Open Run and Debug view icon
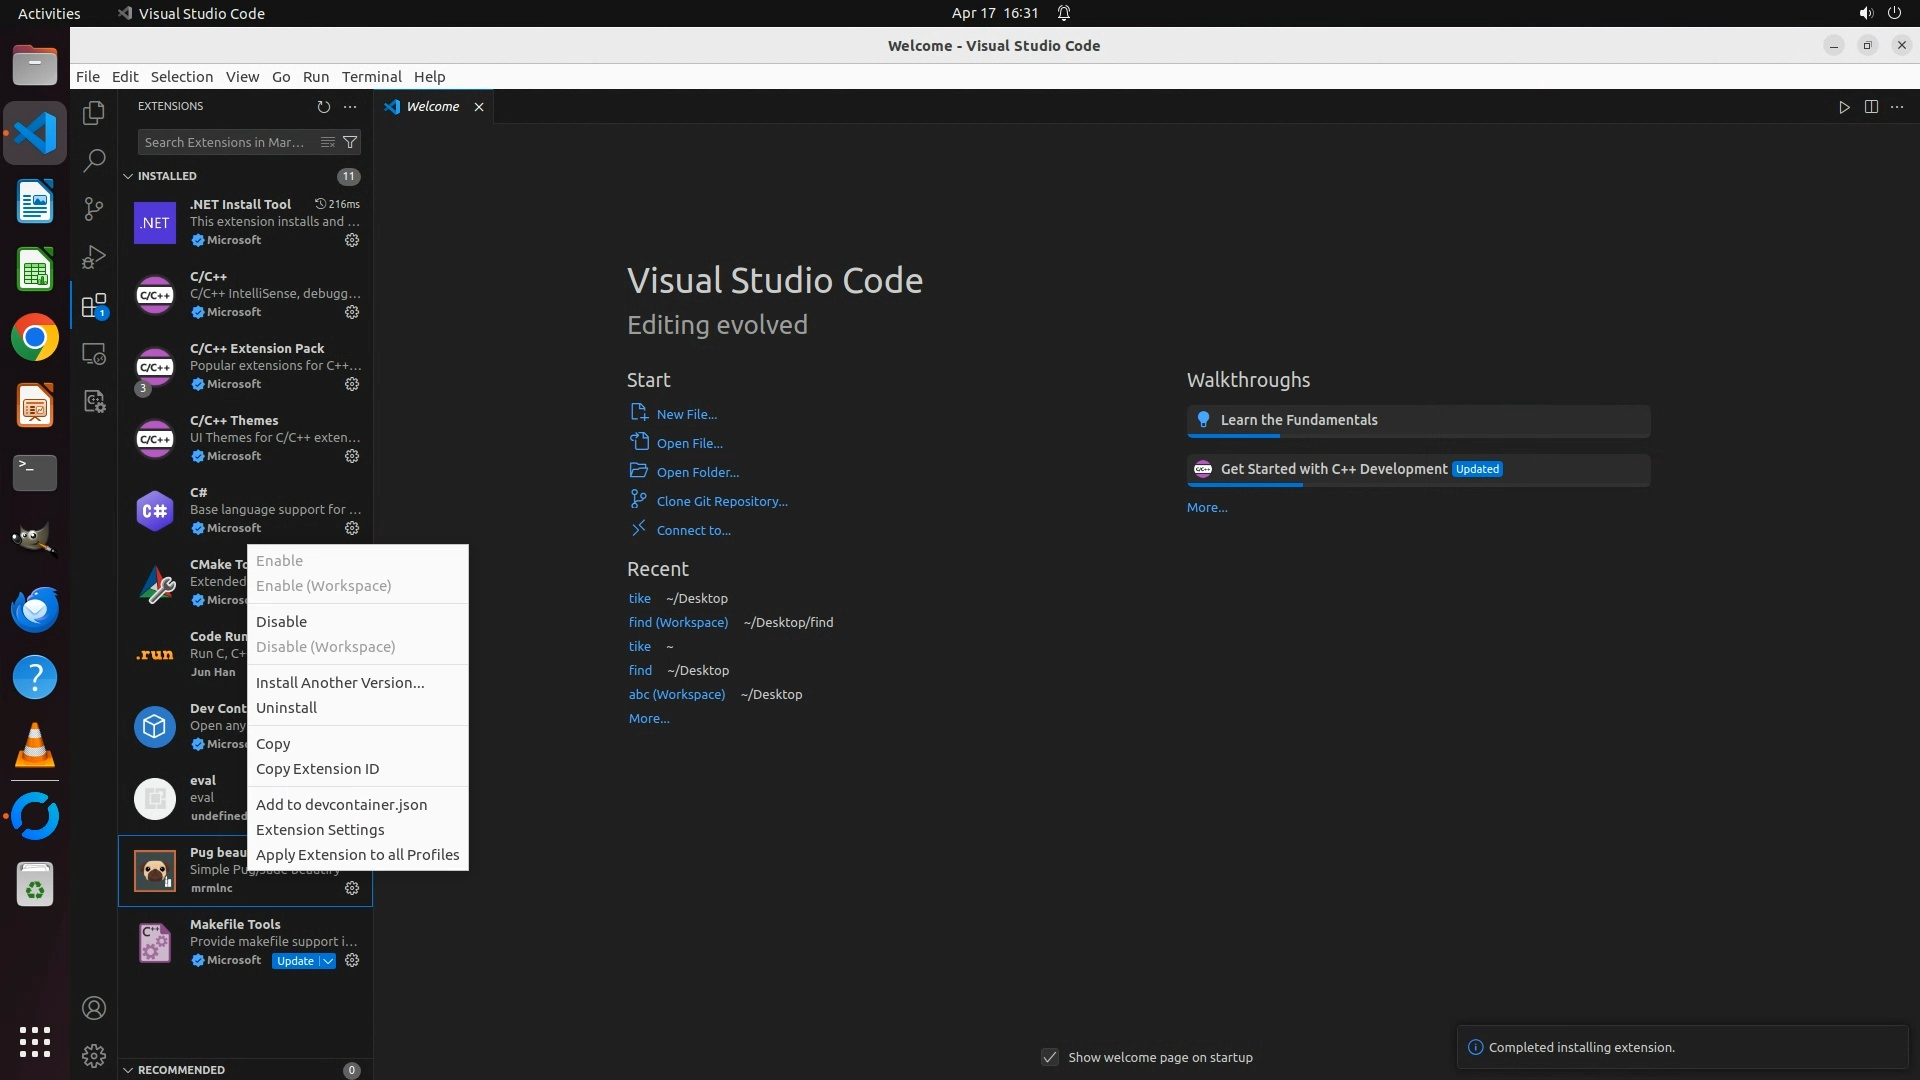 pos(94,257)
